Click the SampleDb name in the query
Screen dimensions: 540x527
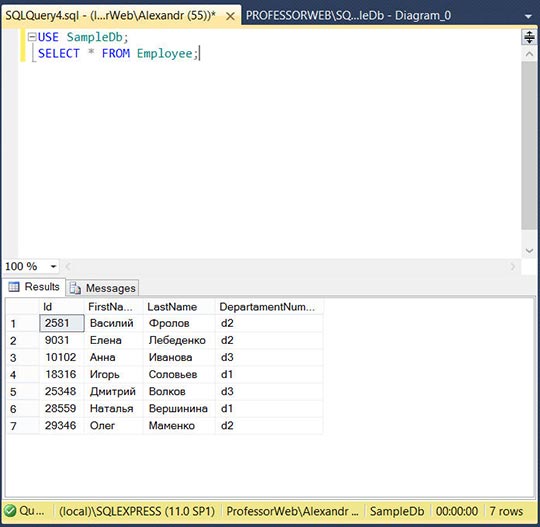[x=95, y=37]
